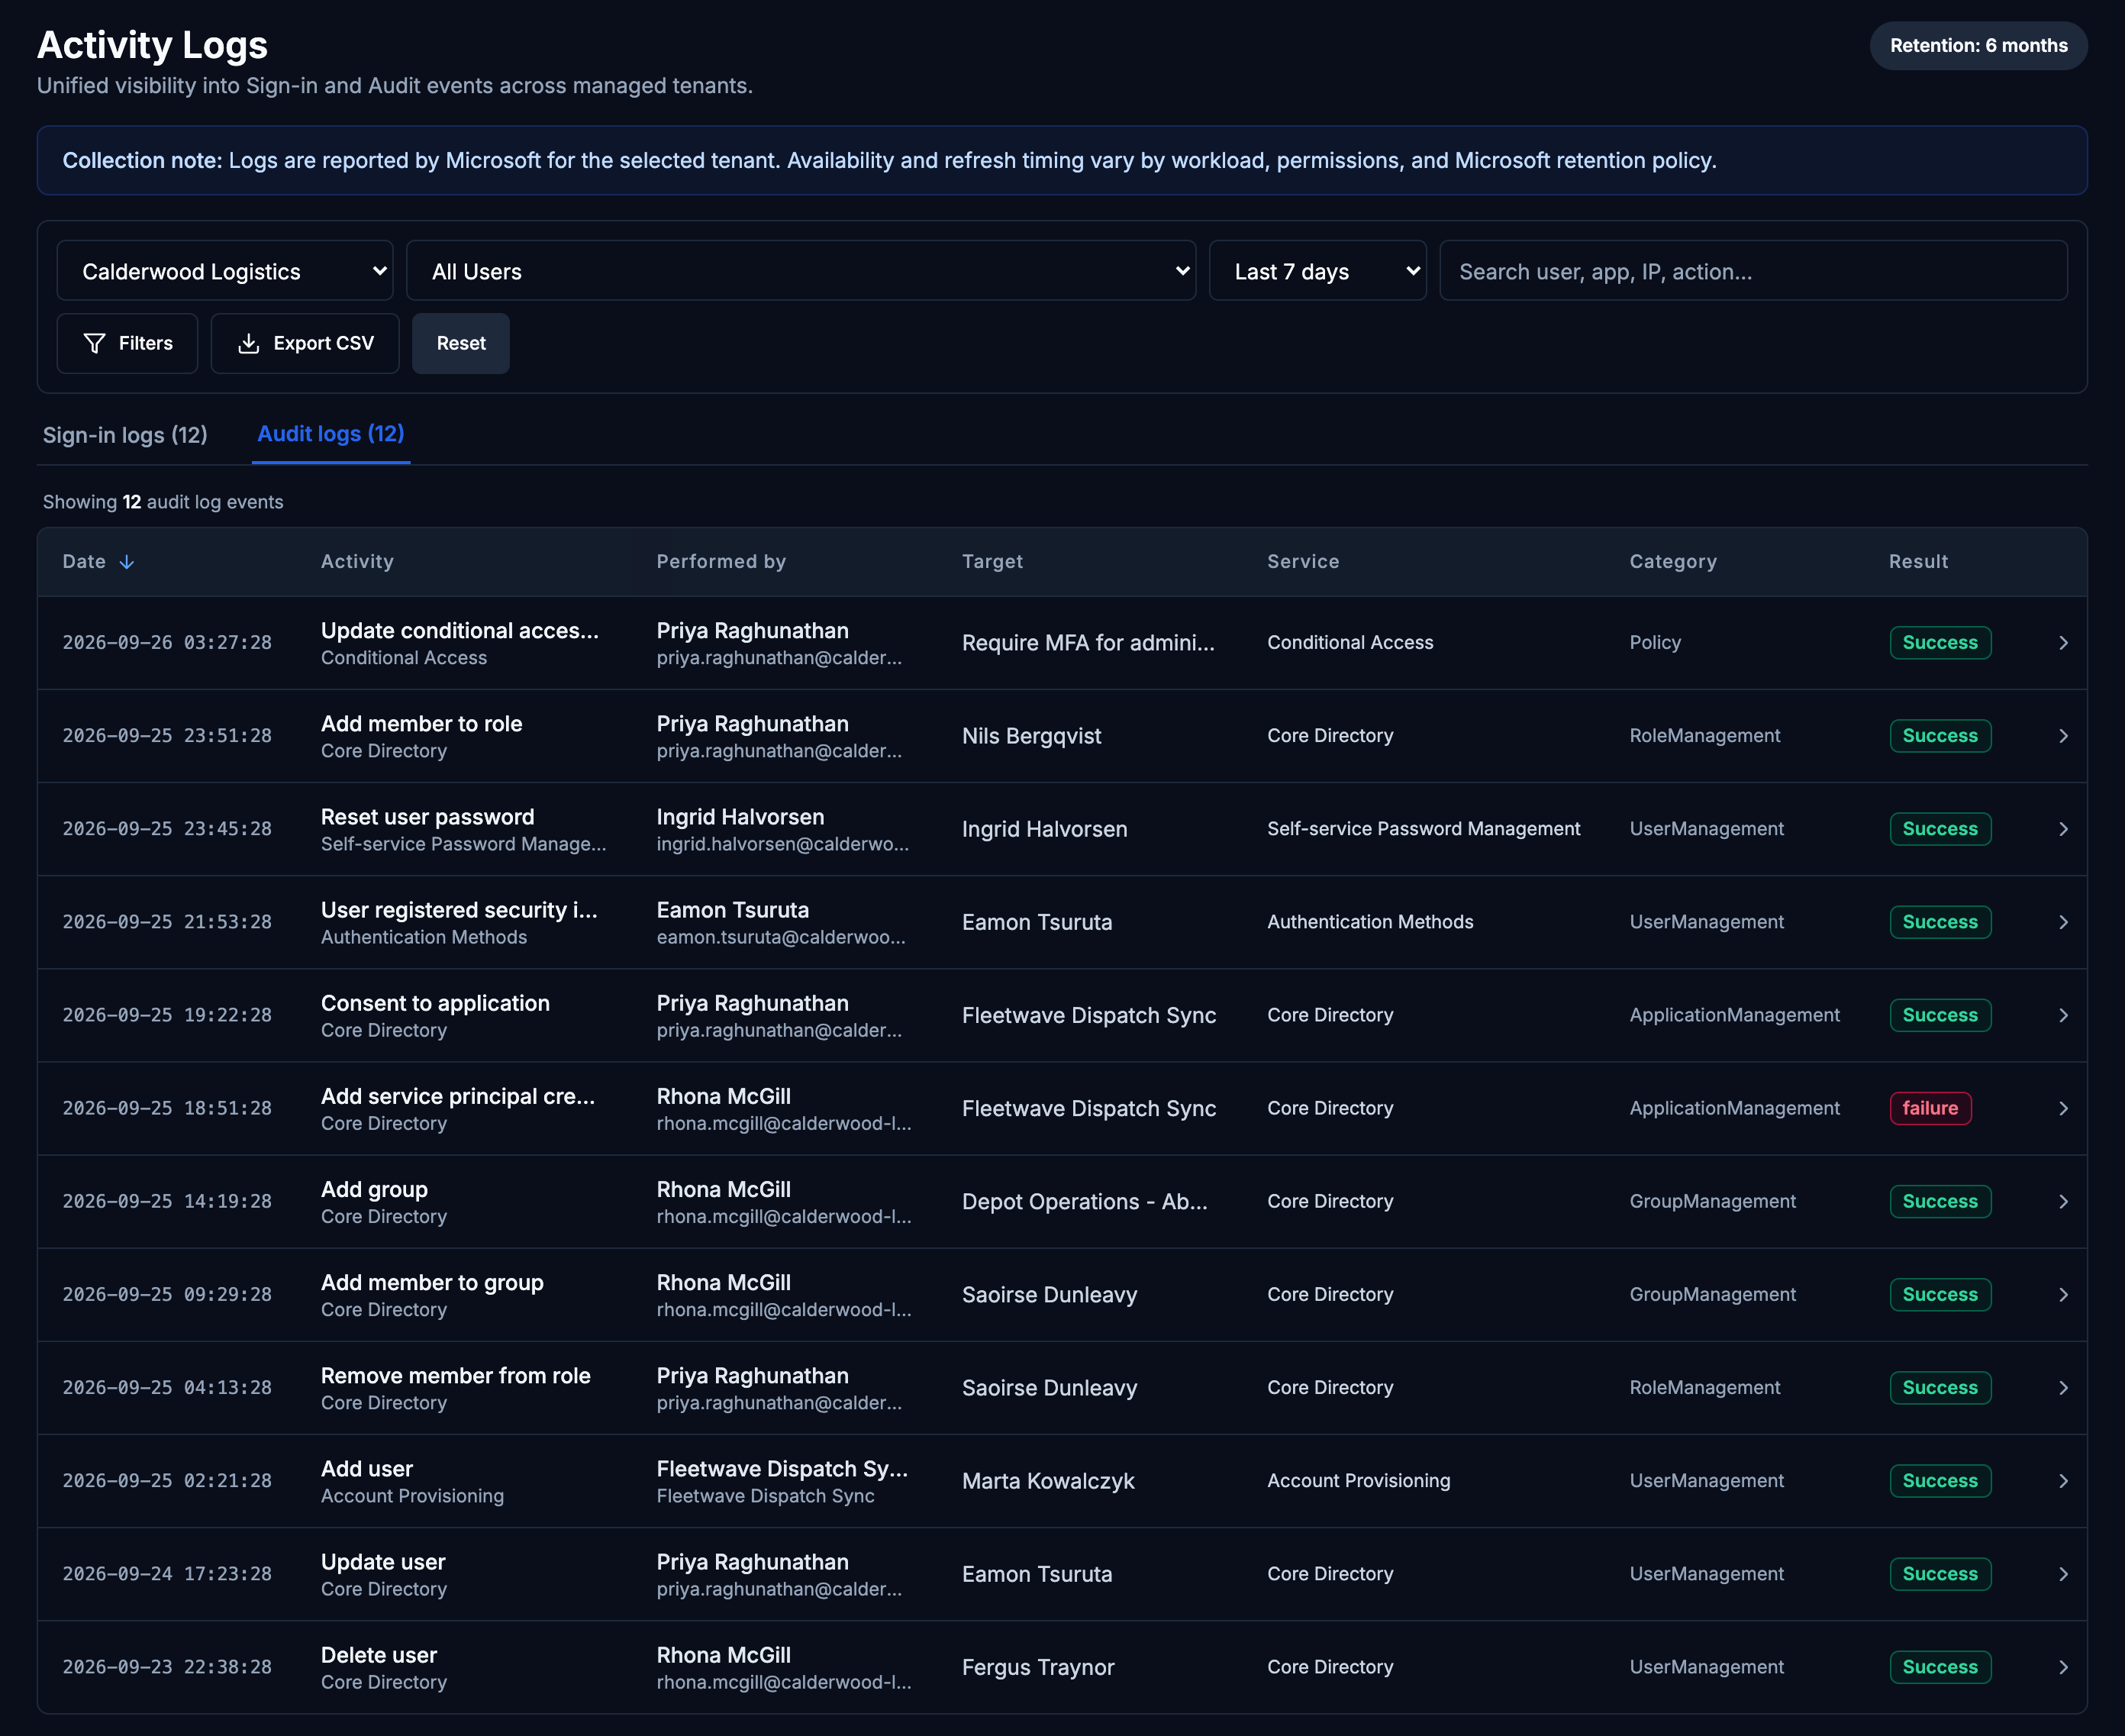Click the Add member to group activity
Viewport: 2125px width, 1736px height.
click(432, 1283)
